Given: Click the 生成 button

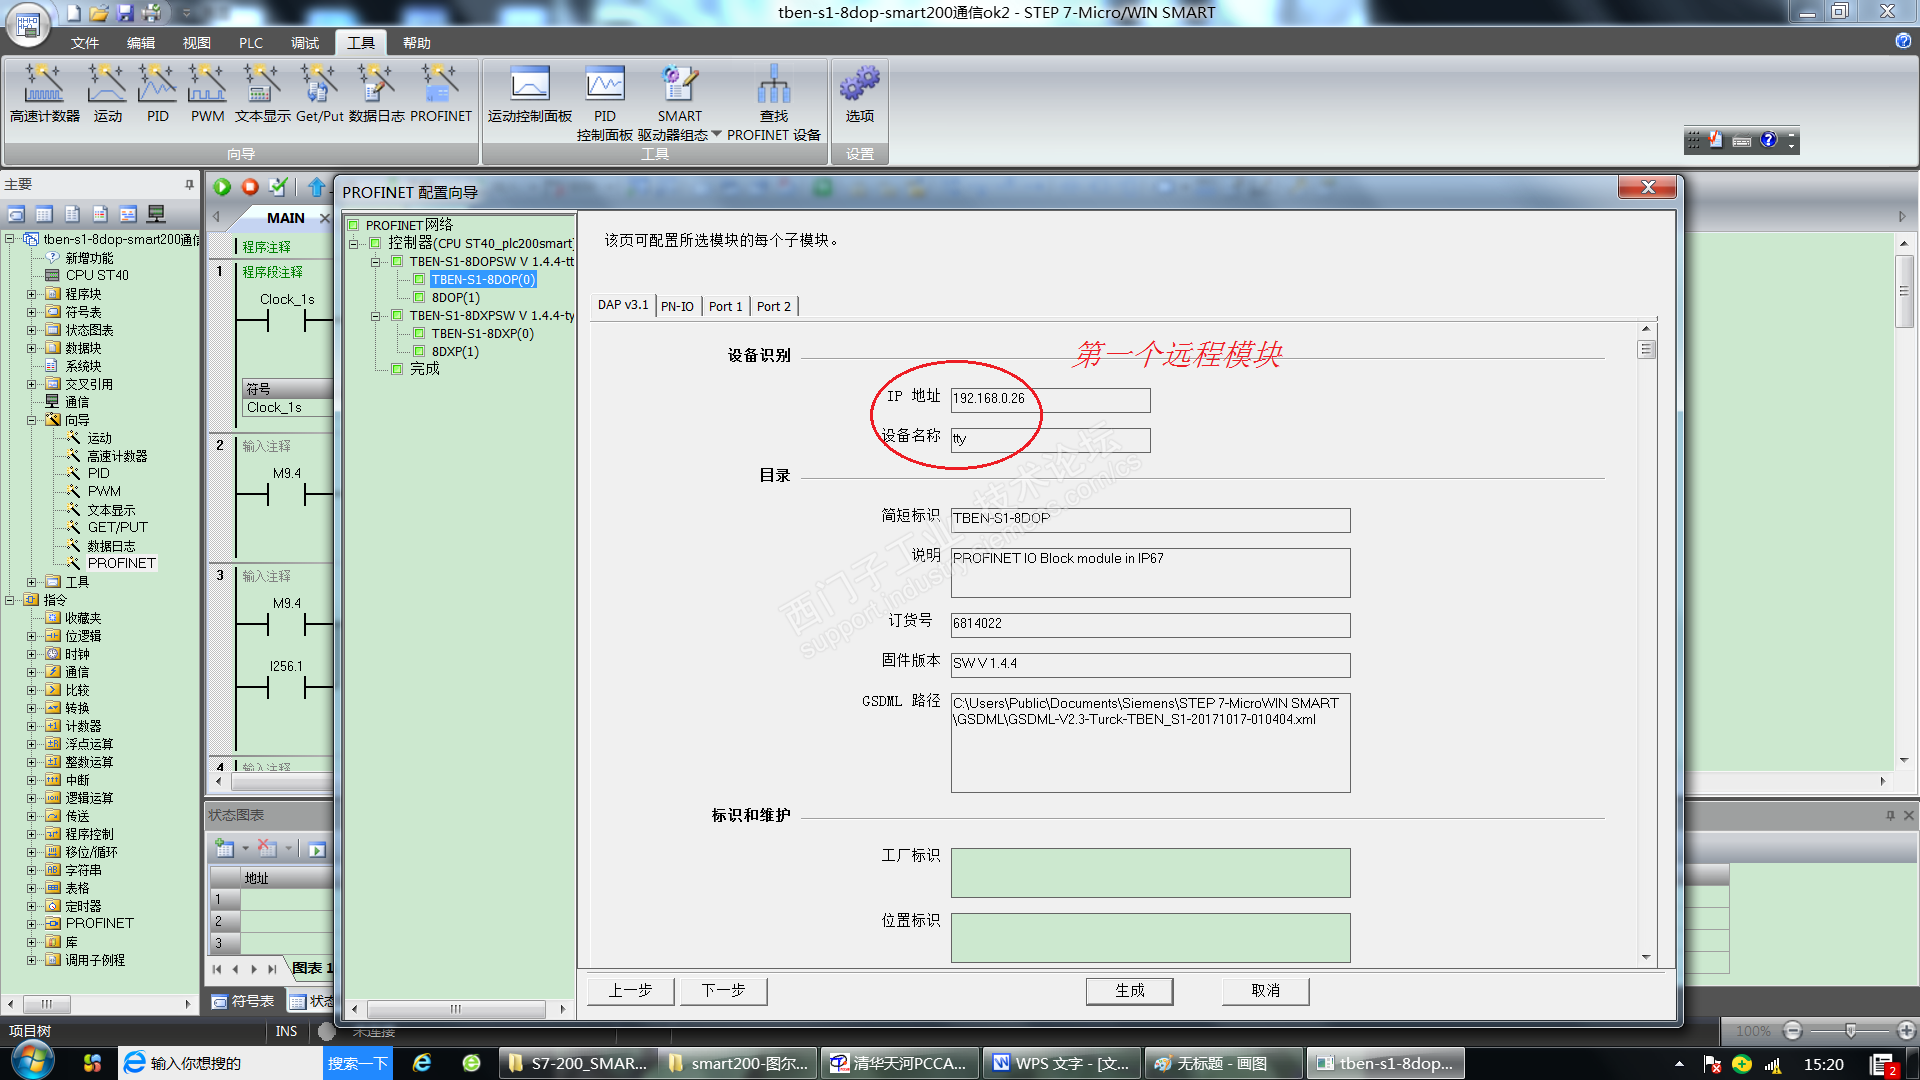Looking at the screenshot, I should [1129, 990].
